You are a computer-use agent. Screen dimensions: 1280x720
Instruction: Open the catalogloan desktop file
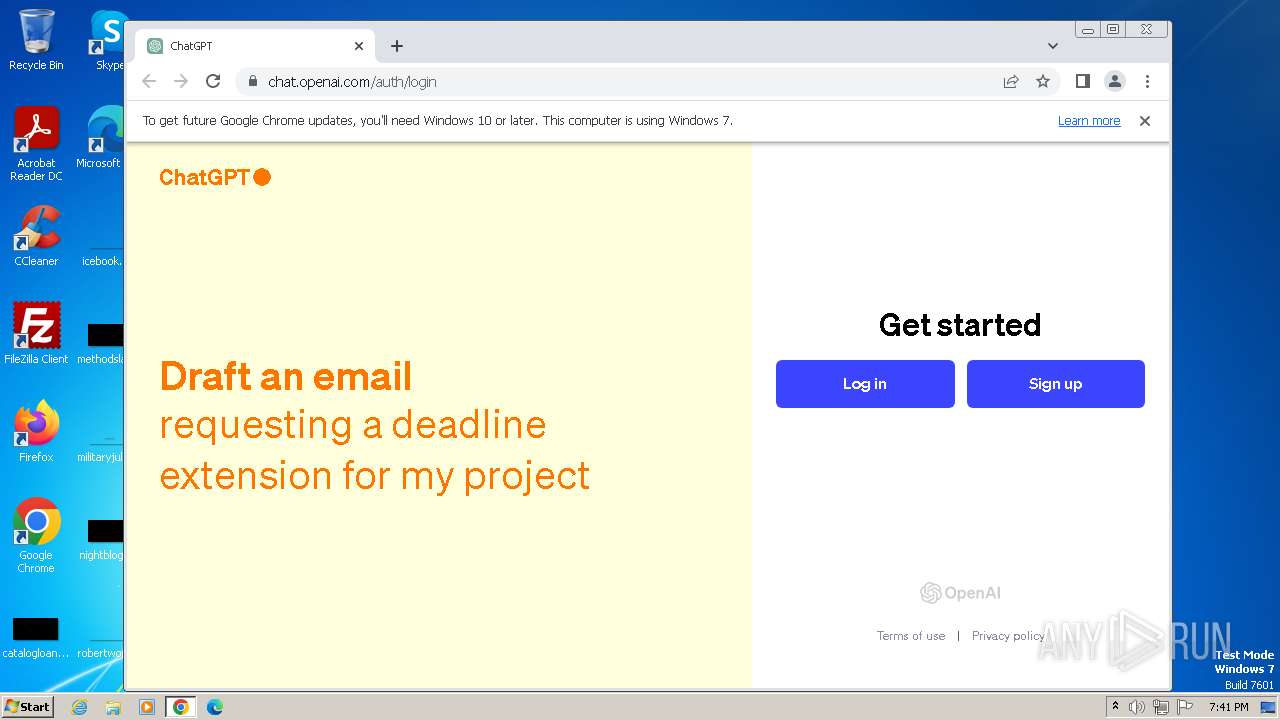coord(36,636)
